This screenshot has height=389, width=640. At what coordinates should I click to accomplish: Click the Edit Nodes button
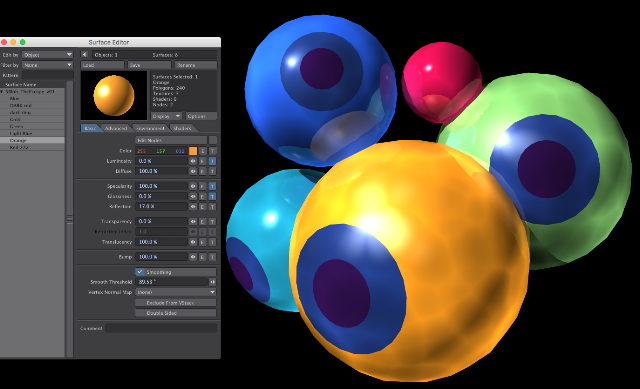(x=171, y=140)
